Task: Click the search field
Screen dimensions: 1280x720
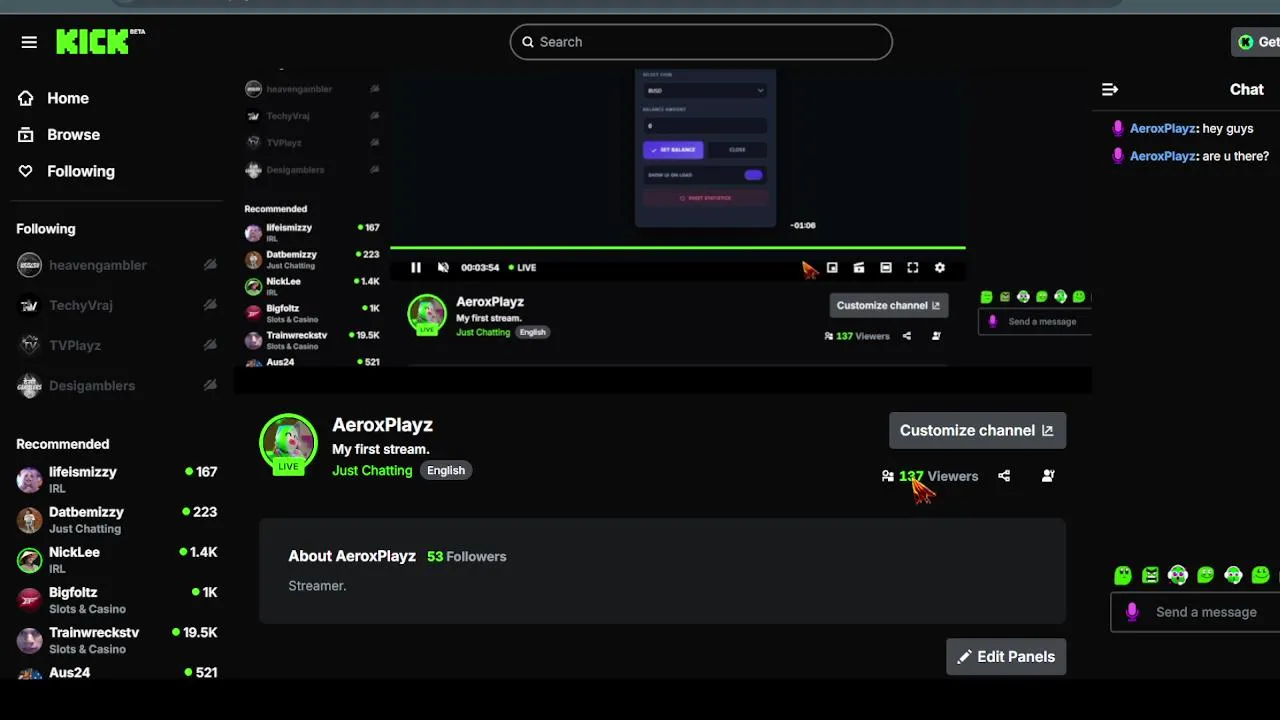Action: coord(701,42)
